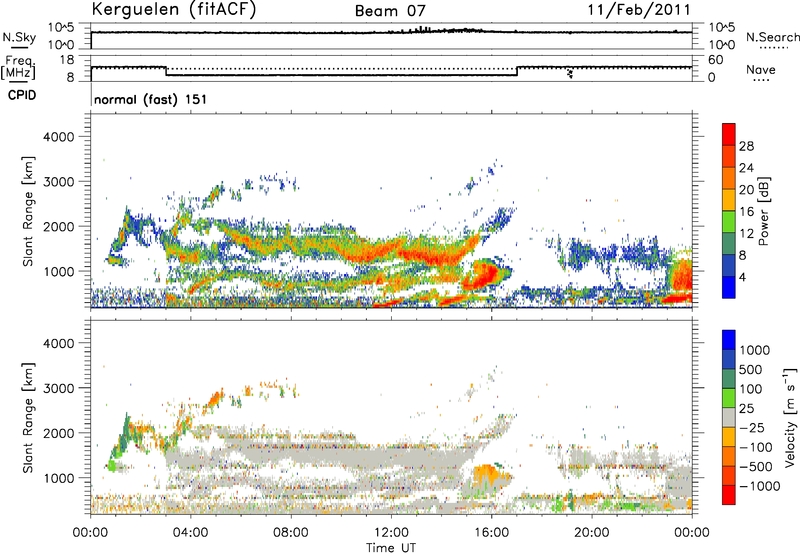
Task: Click the left '10^5' noise axis tick
Action: [x=61, y=28]
